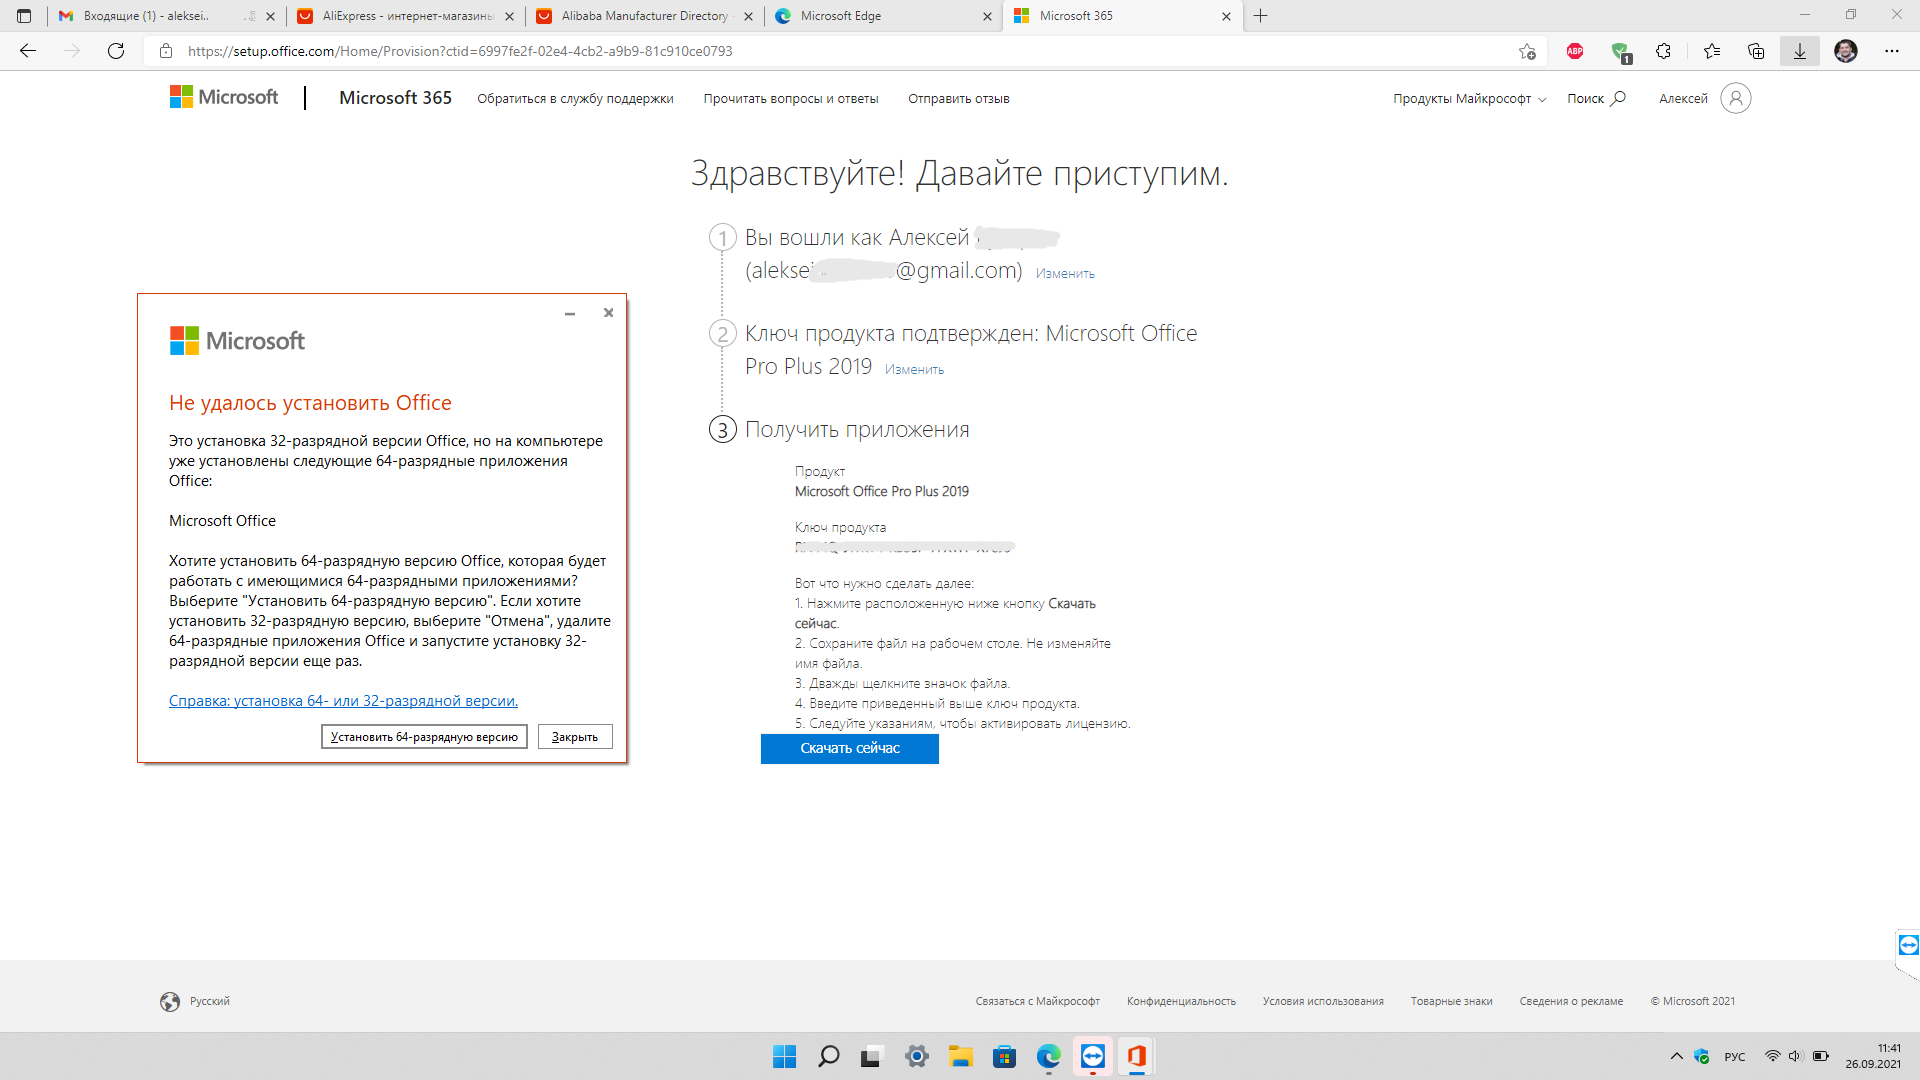1920x1080 pixels.
Task: Open Microsoft Store from the taskbar
Action: (x=1005, y=1056)
